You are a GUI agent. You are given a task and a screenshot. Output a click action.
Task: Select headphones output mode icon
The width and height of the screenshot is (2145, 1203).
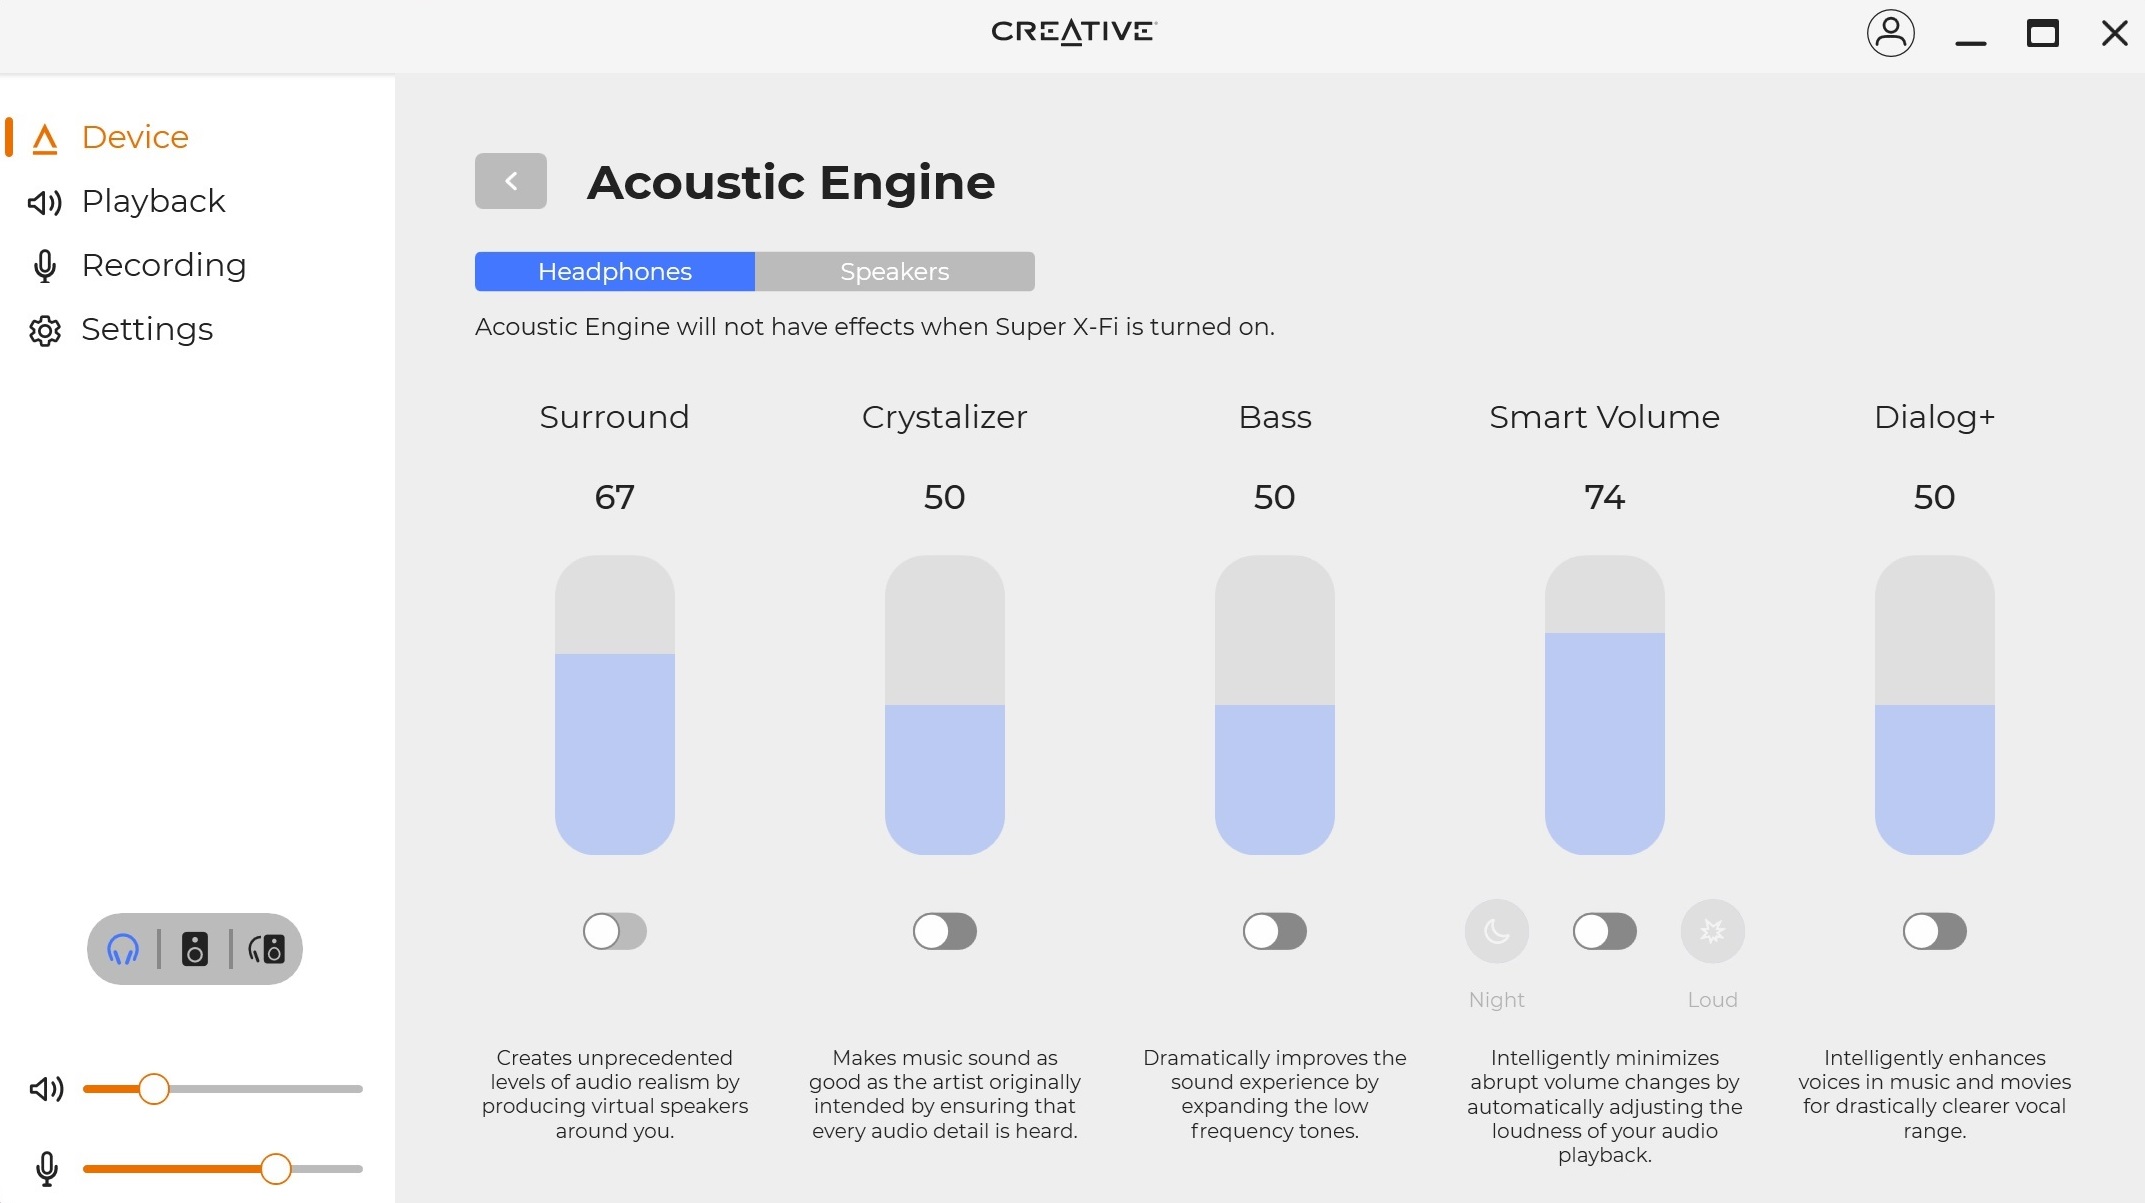click(123, 949)
